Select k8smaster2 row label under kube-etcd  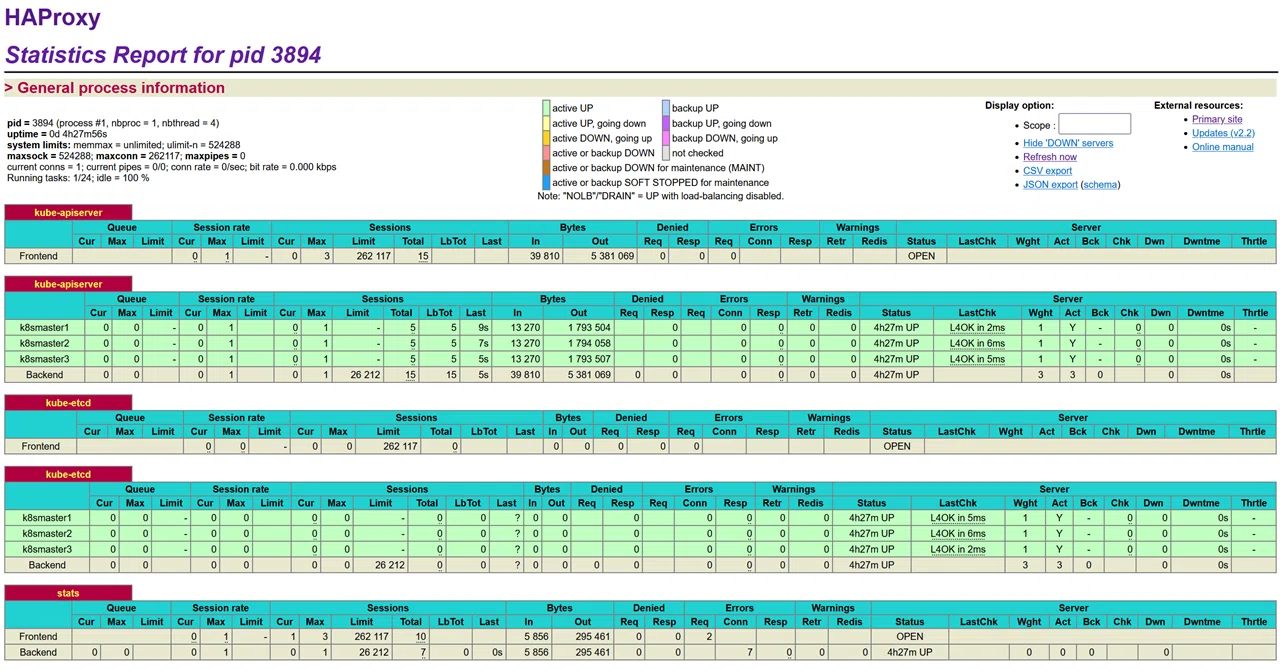[47, 534]
